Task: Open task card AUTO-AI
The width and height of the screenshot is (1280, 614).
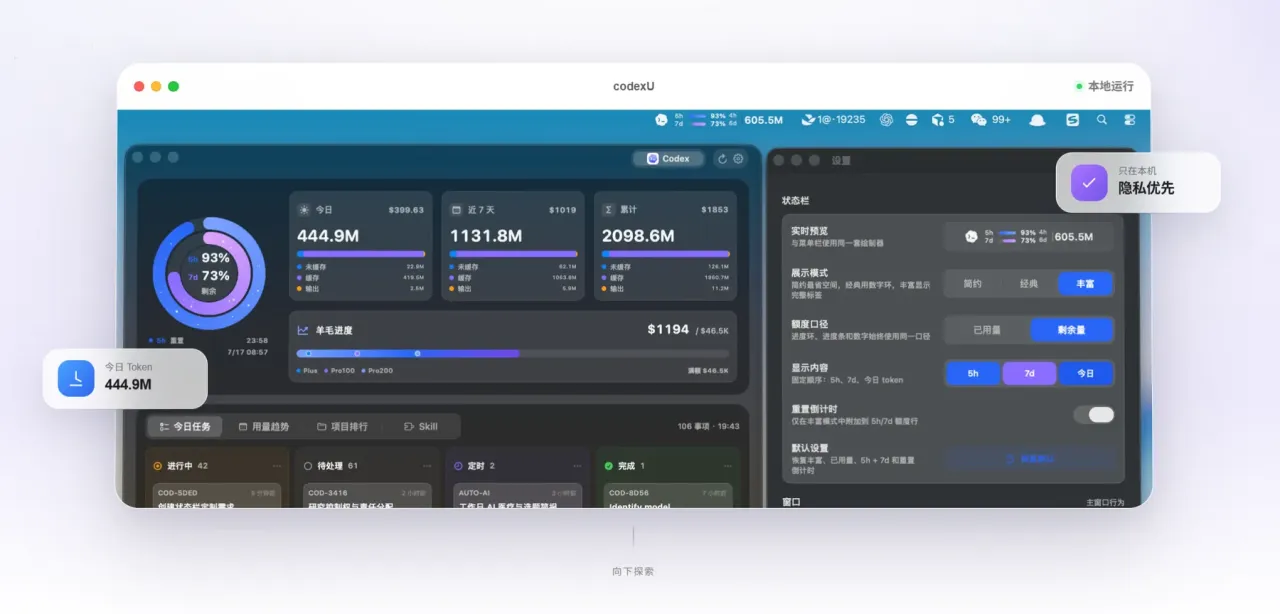Action: (518, 497)
